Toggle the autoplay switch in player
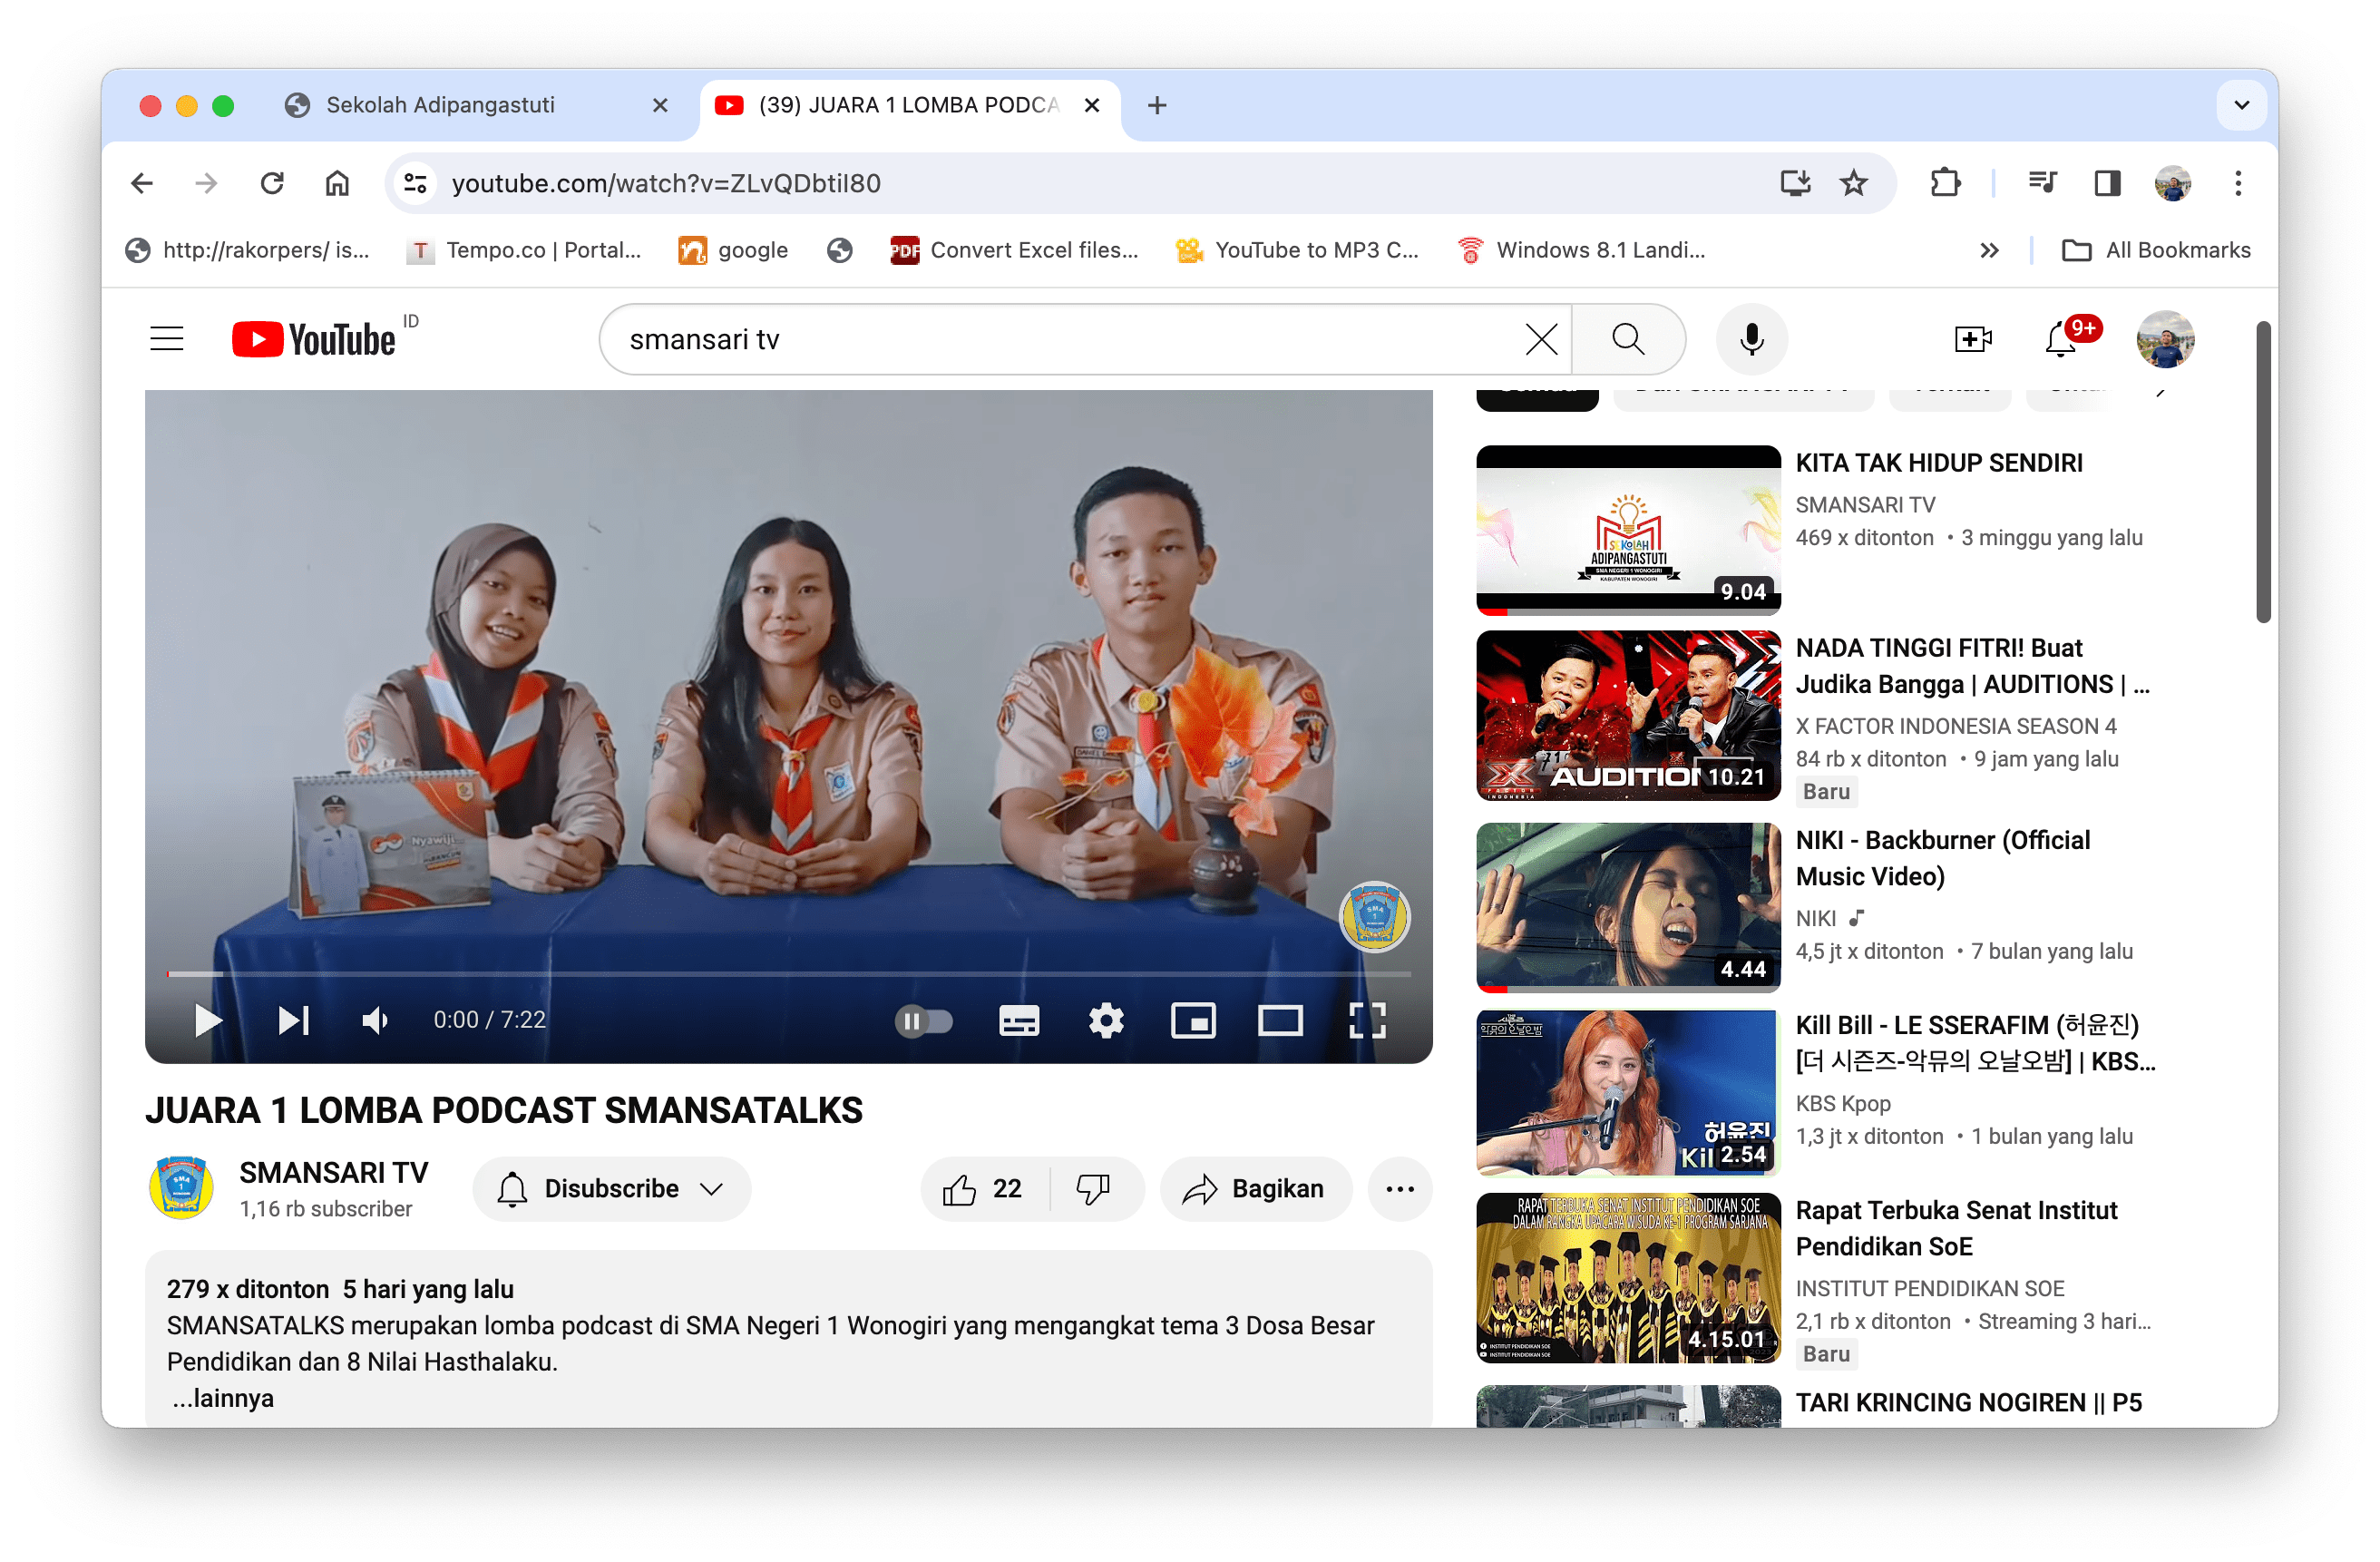The image size is (2380, 1562). click(x=923, y=1020)
